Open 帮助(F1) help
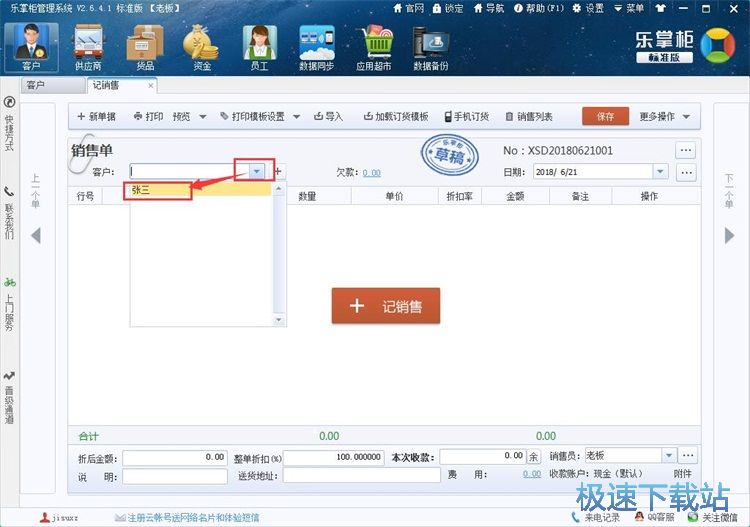Screen dimensions: 750x527 click(538, 8)
